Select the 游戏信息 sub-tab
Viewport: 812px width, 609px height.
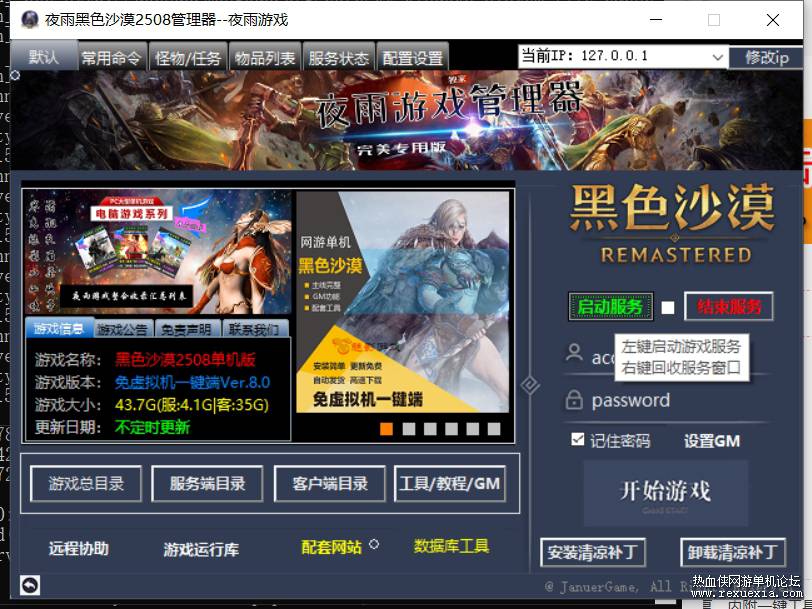click(x=59, y=328)
